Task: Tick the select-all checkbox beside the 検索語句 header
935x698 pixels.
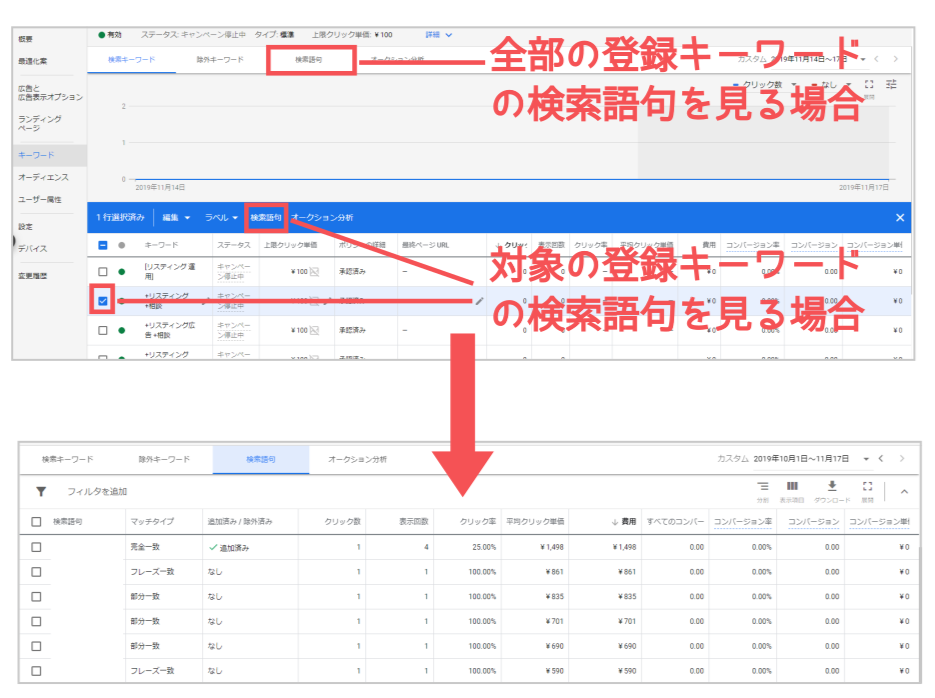Action: tap(36, 522)
